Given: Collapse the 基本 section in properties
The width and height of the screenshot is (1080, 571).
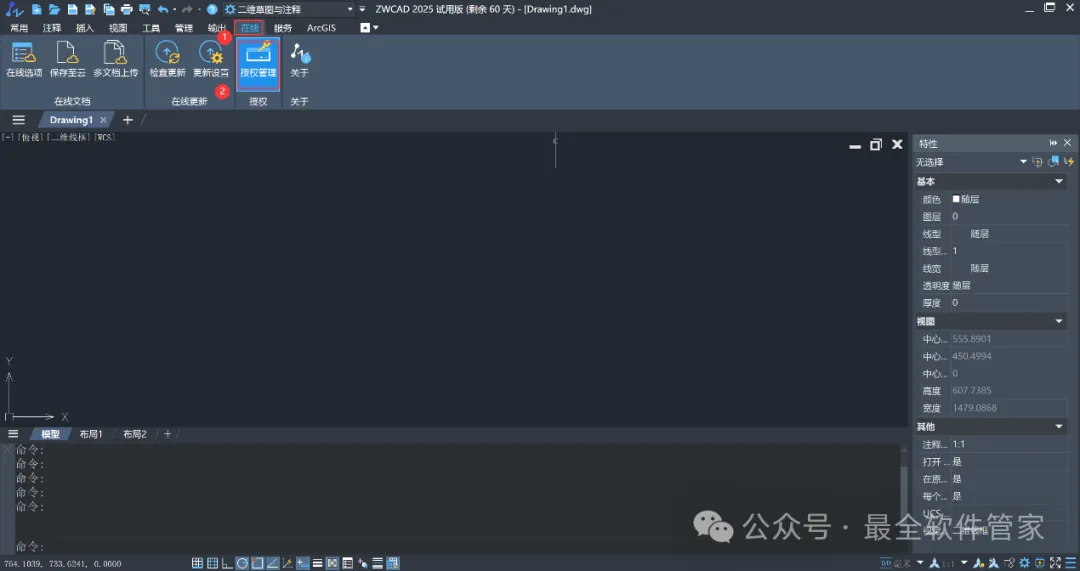Looking at the screenshot, I should 1059,182.
